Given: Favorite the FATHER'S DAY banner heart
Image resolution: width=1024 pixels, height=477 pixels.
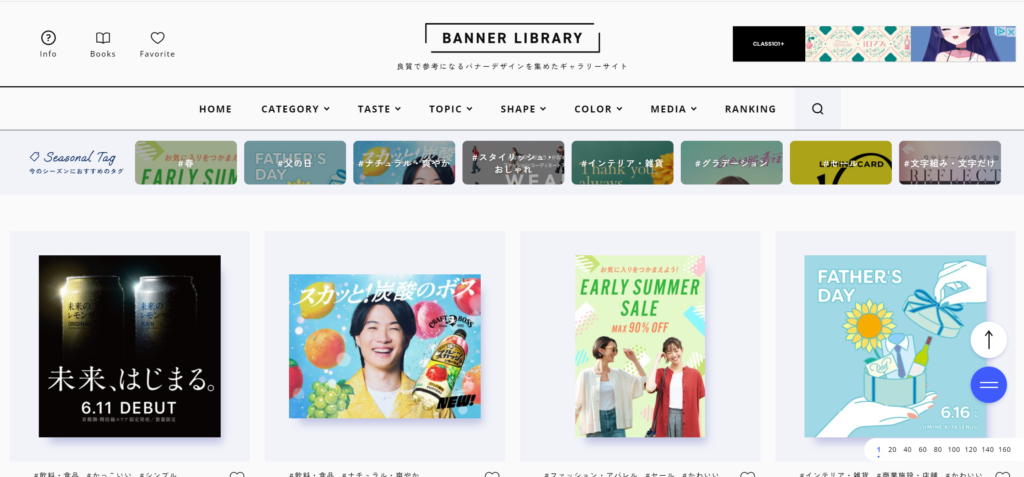Looking at the screenshot, I should (x=1002, y=474).
